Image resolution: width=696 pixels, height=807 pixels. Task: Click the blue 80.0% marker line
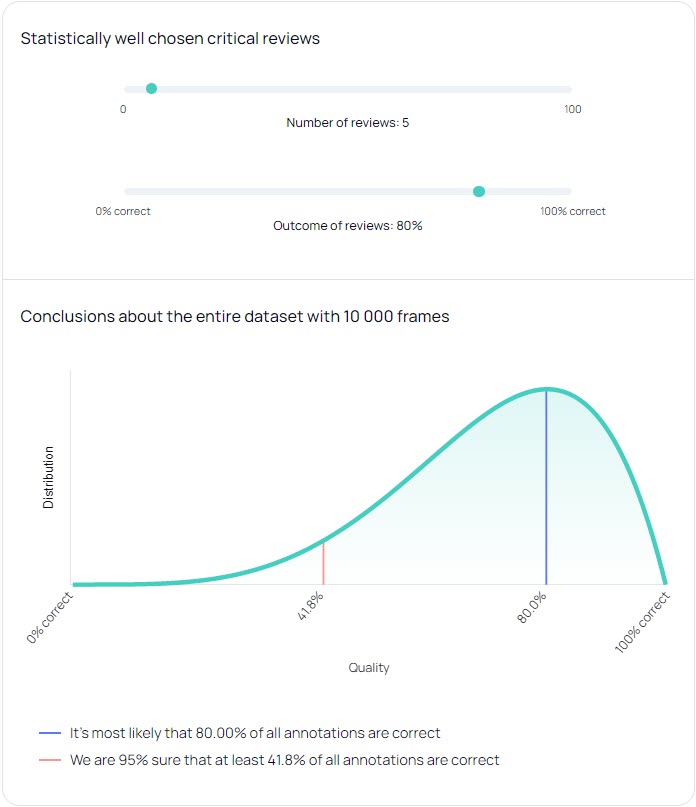point(546,485)
